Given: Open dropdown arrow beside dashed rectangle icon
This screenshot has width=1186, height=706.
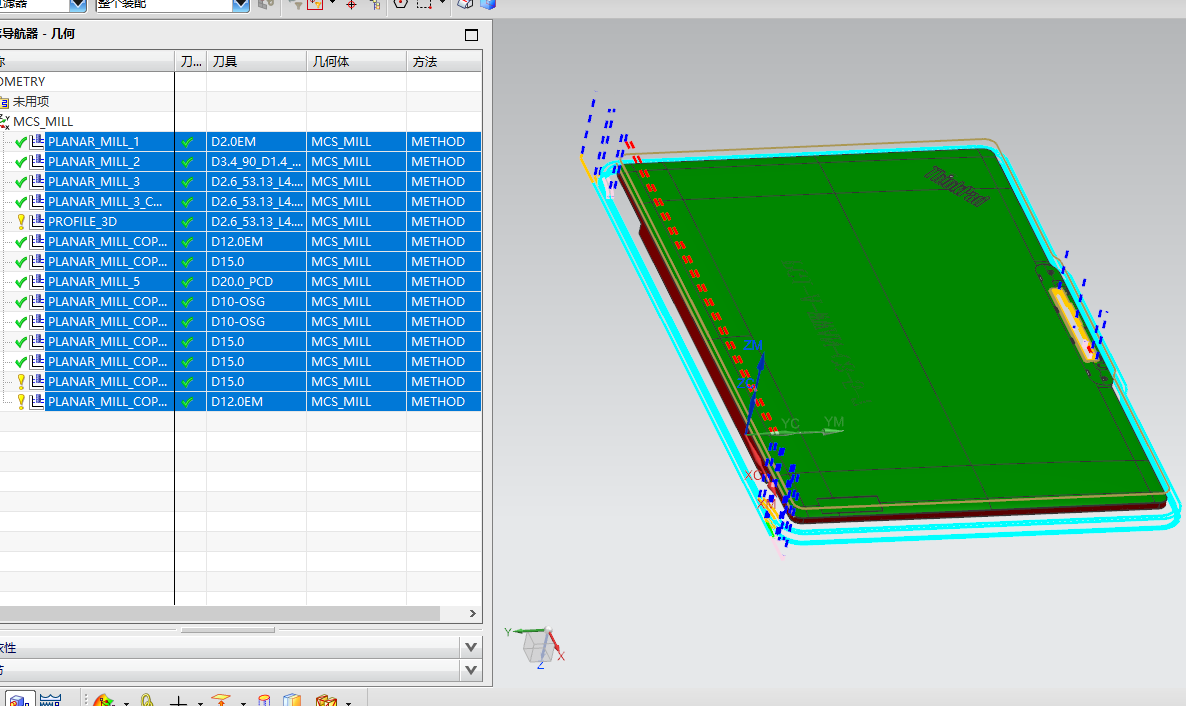Looking at the screenshot, I should (x=442, y=3).
